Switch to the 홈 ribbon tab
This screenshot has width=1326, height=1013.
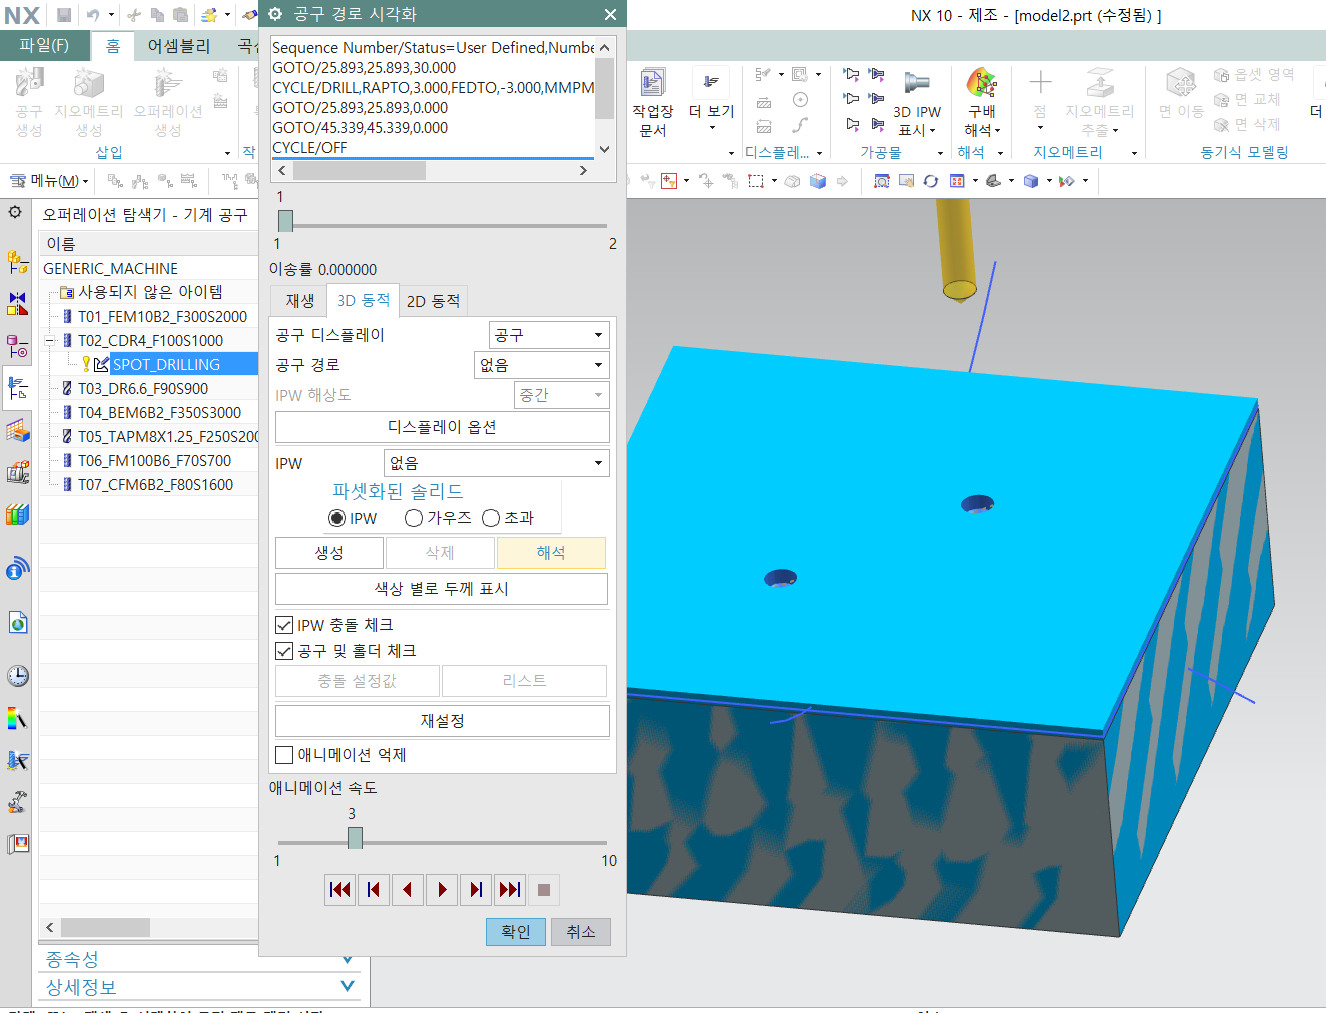(113, 45)
